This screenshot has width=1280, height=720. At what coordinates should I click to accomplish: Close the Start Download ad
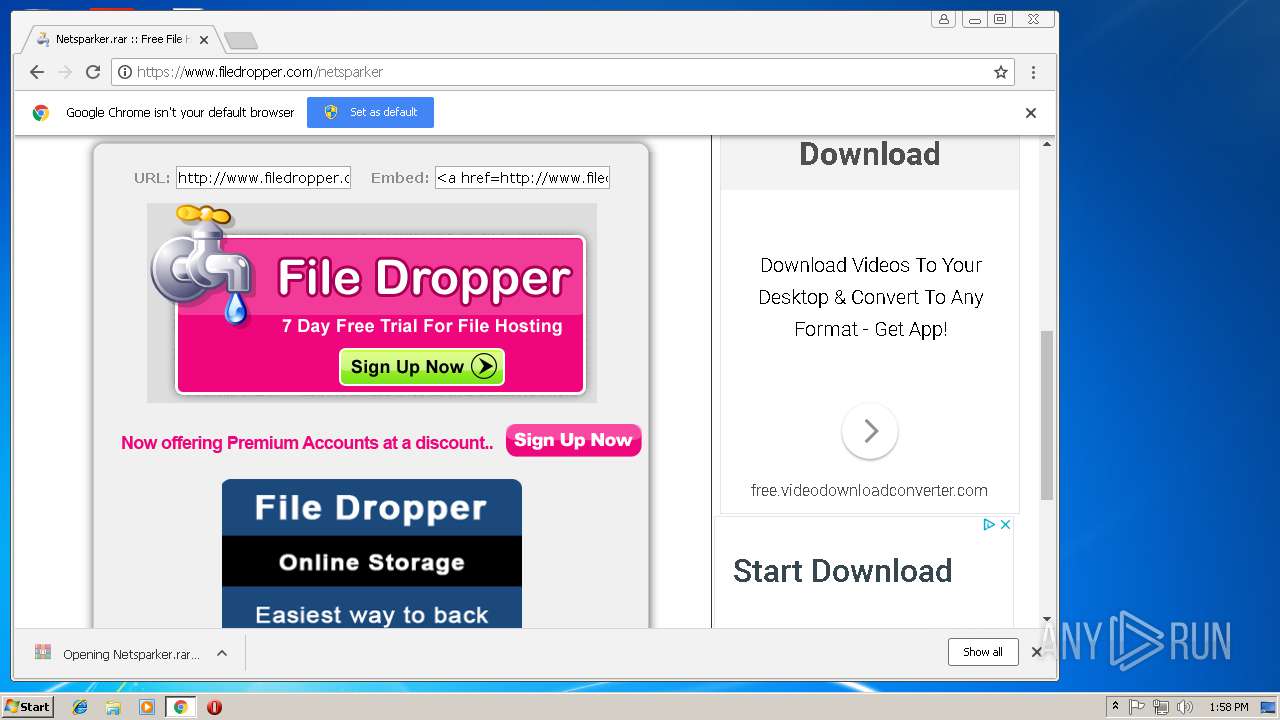[x=1005, y=524]
